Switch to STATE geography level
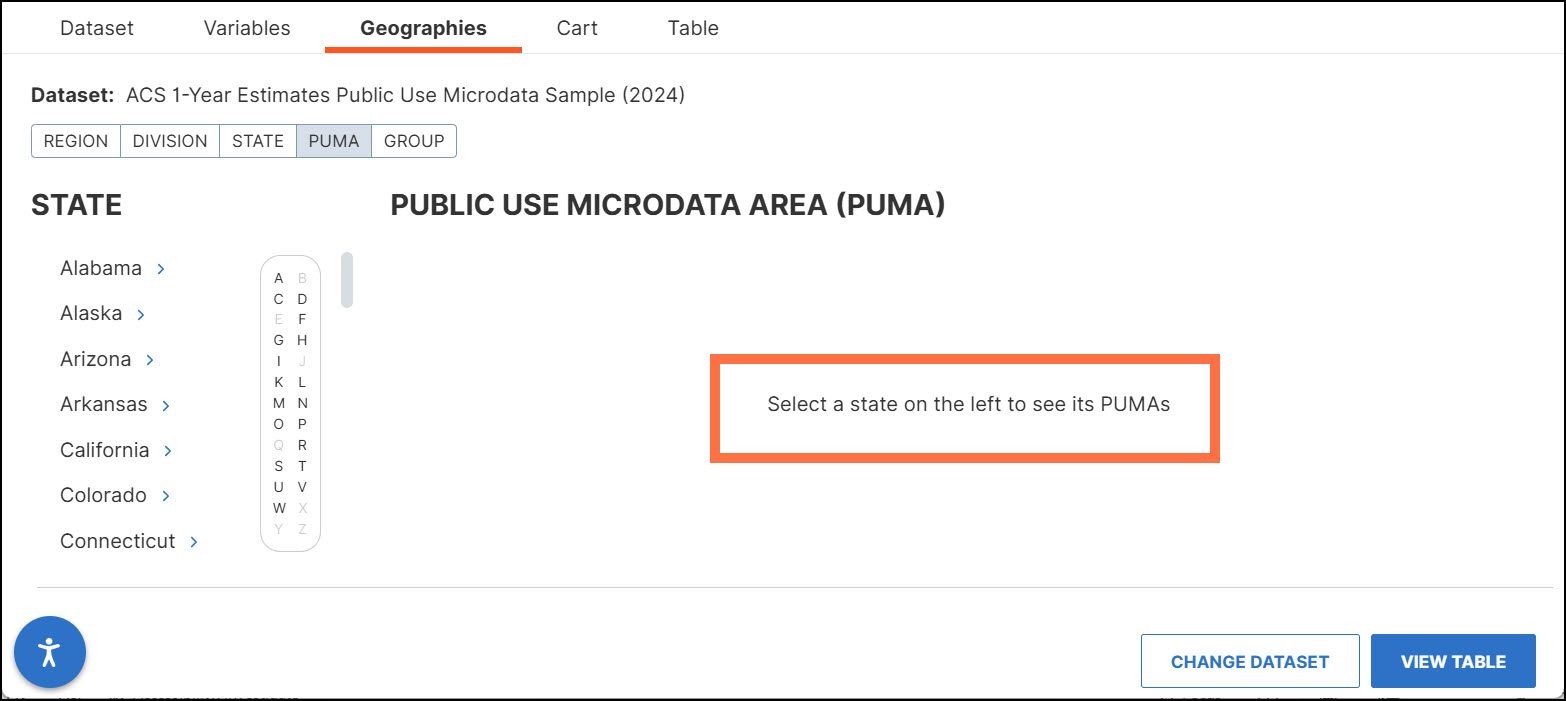Screen dimensions: 1566x701 pos(258,141)
